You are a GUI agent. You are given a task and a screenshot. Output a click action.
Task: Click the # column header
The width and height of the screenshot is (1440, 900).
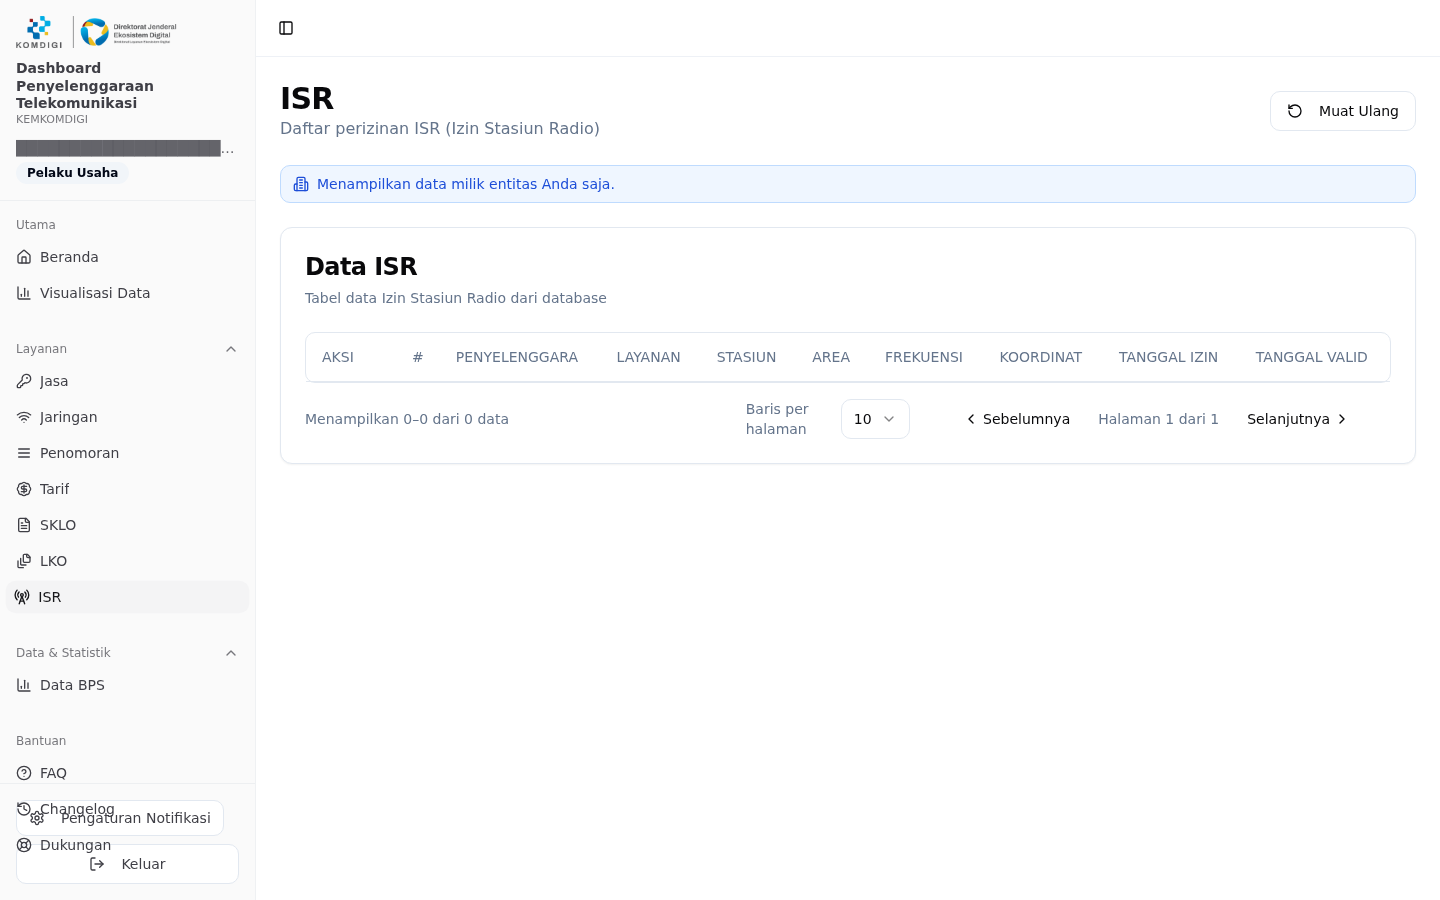(x=418, y=357)
